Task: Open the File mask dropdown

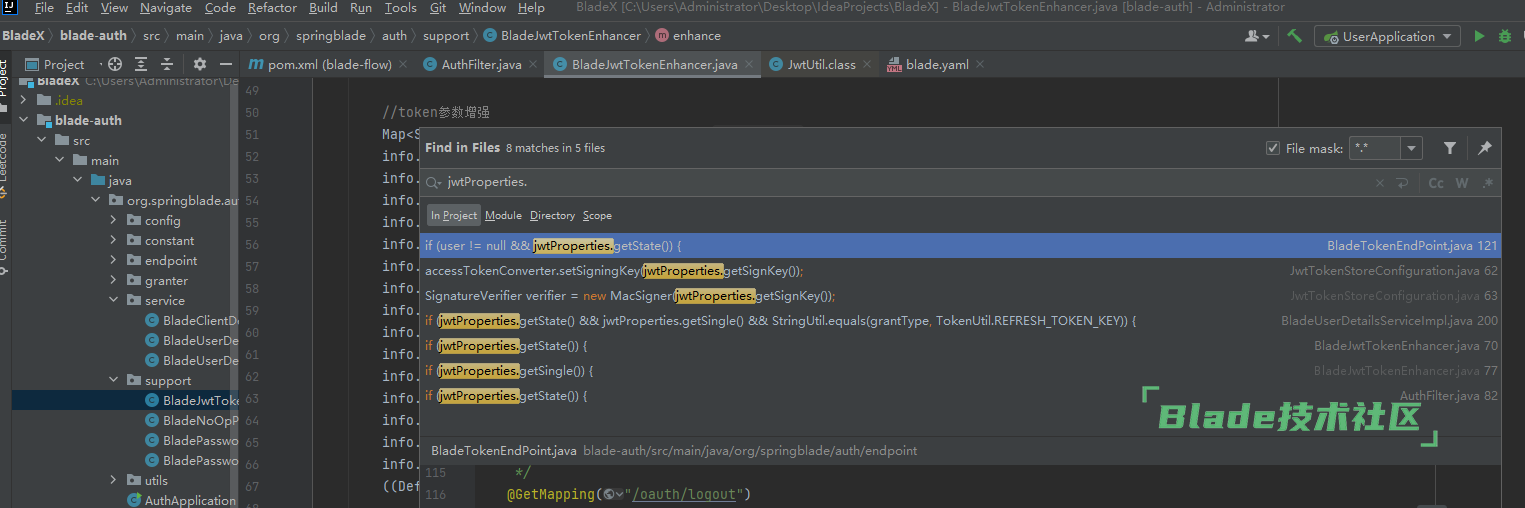Action: point(1411,148)
